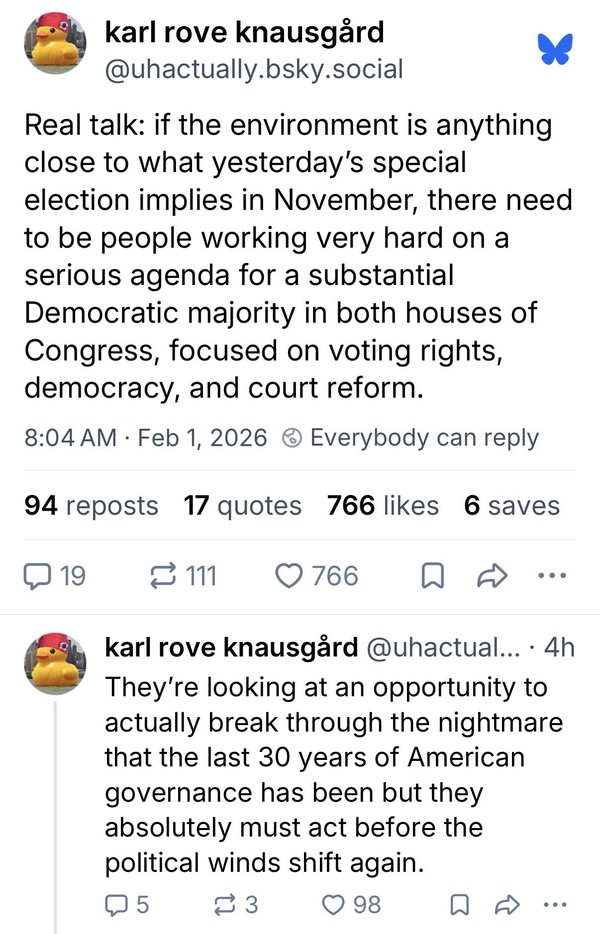Repost the follow-up post (3 reposts)
The height and width of the screenshot is (934, 600).
(224, 904)
